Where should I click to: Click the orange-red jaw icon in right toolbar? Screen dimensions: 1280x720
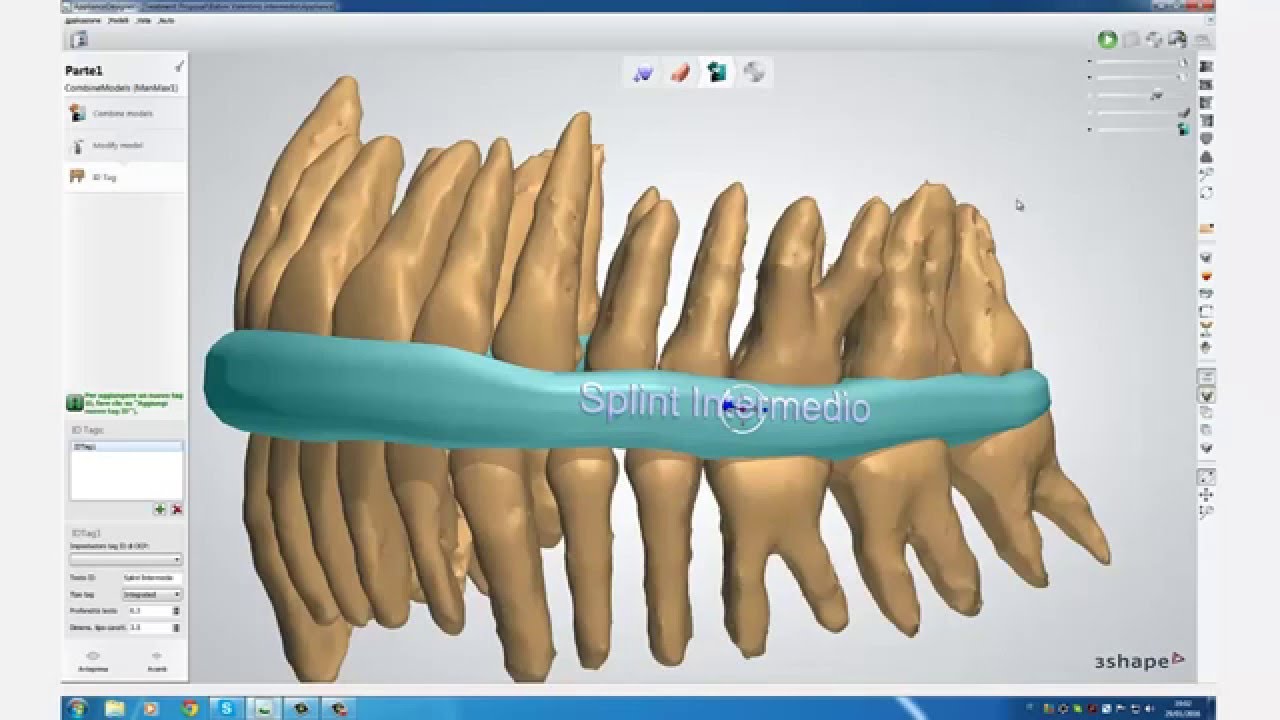(x=1206, y=275)
